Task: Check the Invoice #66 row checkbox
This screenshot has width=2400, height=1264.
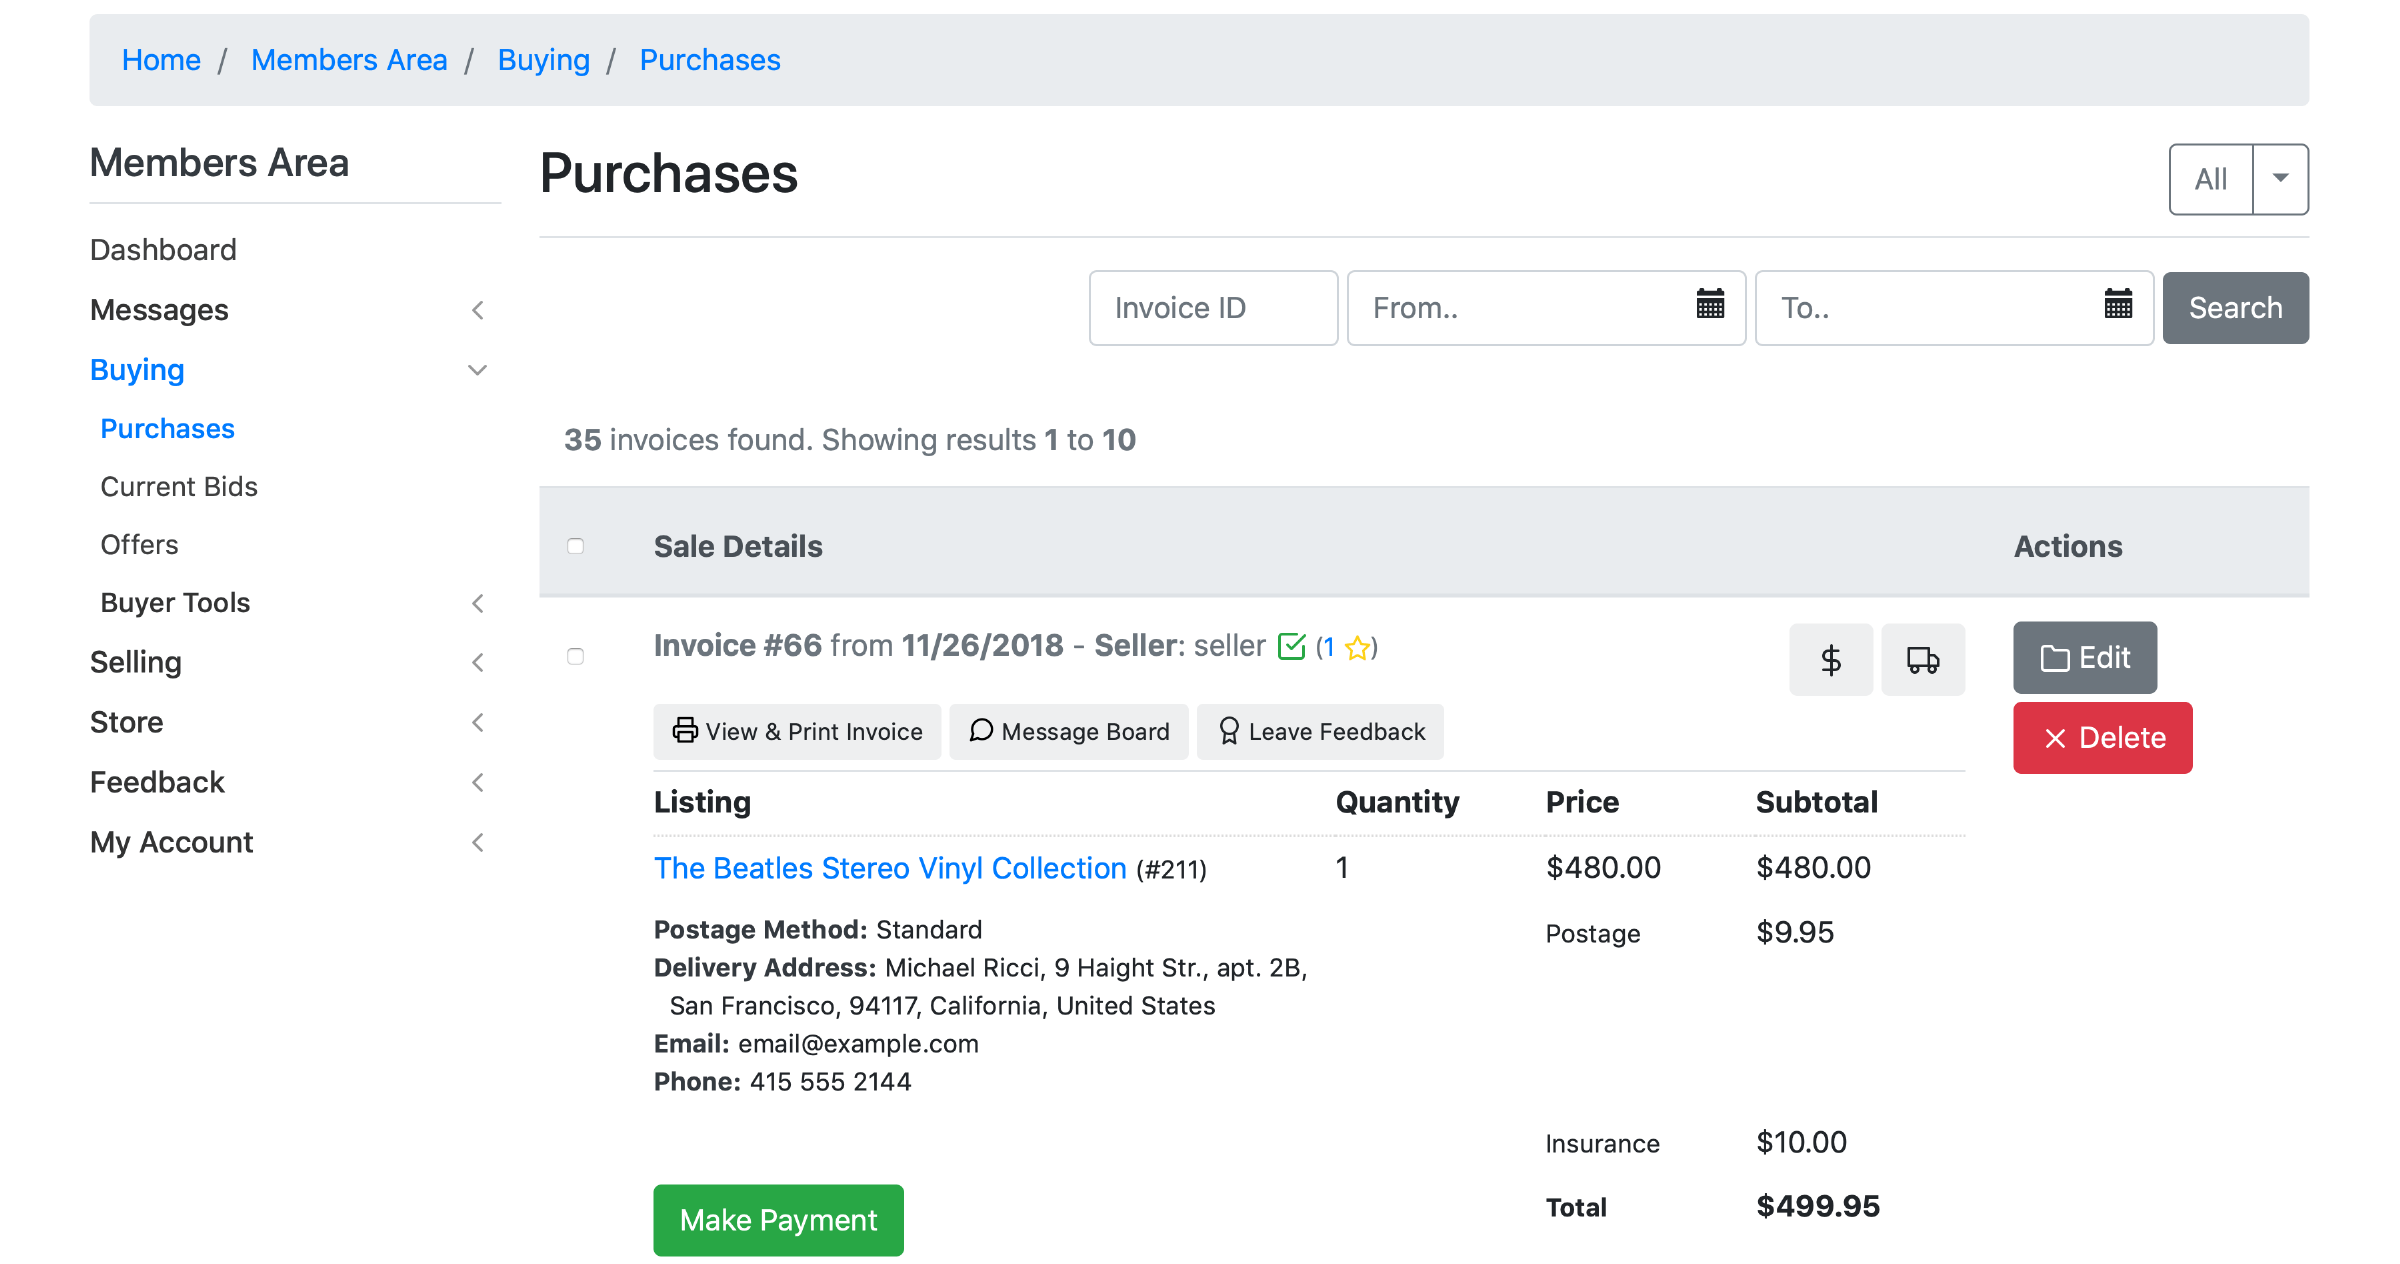Action: pyautogui.click(x=575, y=656)
